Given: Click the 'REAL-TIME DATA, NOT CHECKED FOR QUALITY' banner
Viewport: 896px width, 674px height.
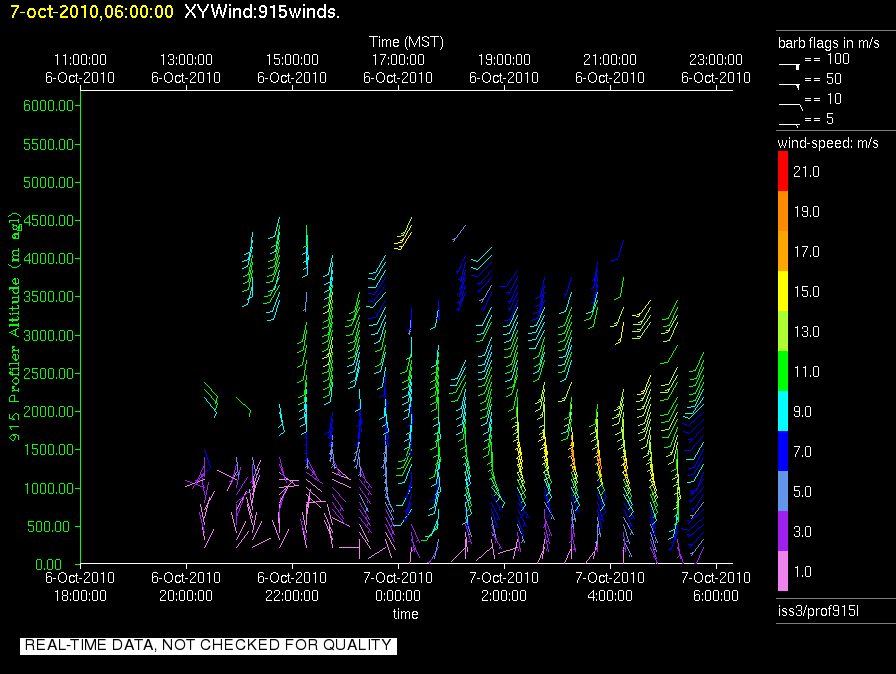Looking at the screenshot, I should pos(208,645).
